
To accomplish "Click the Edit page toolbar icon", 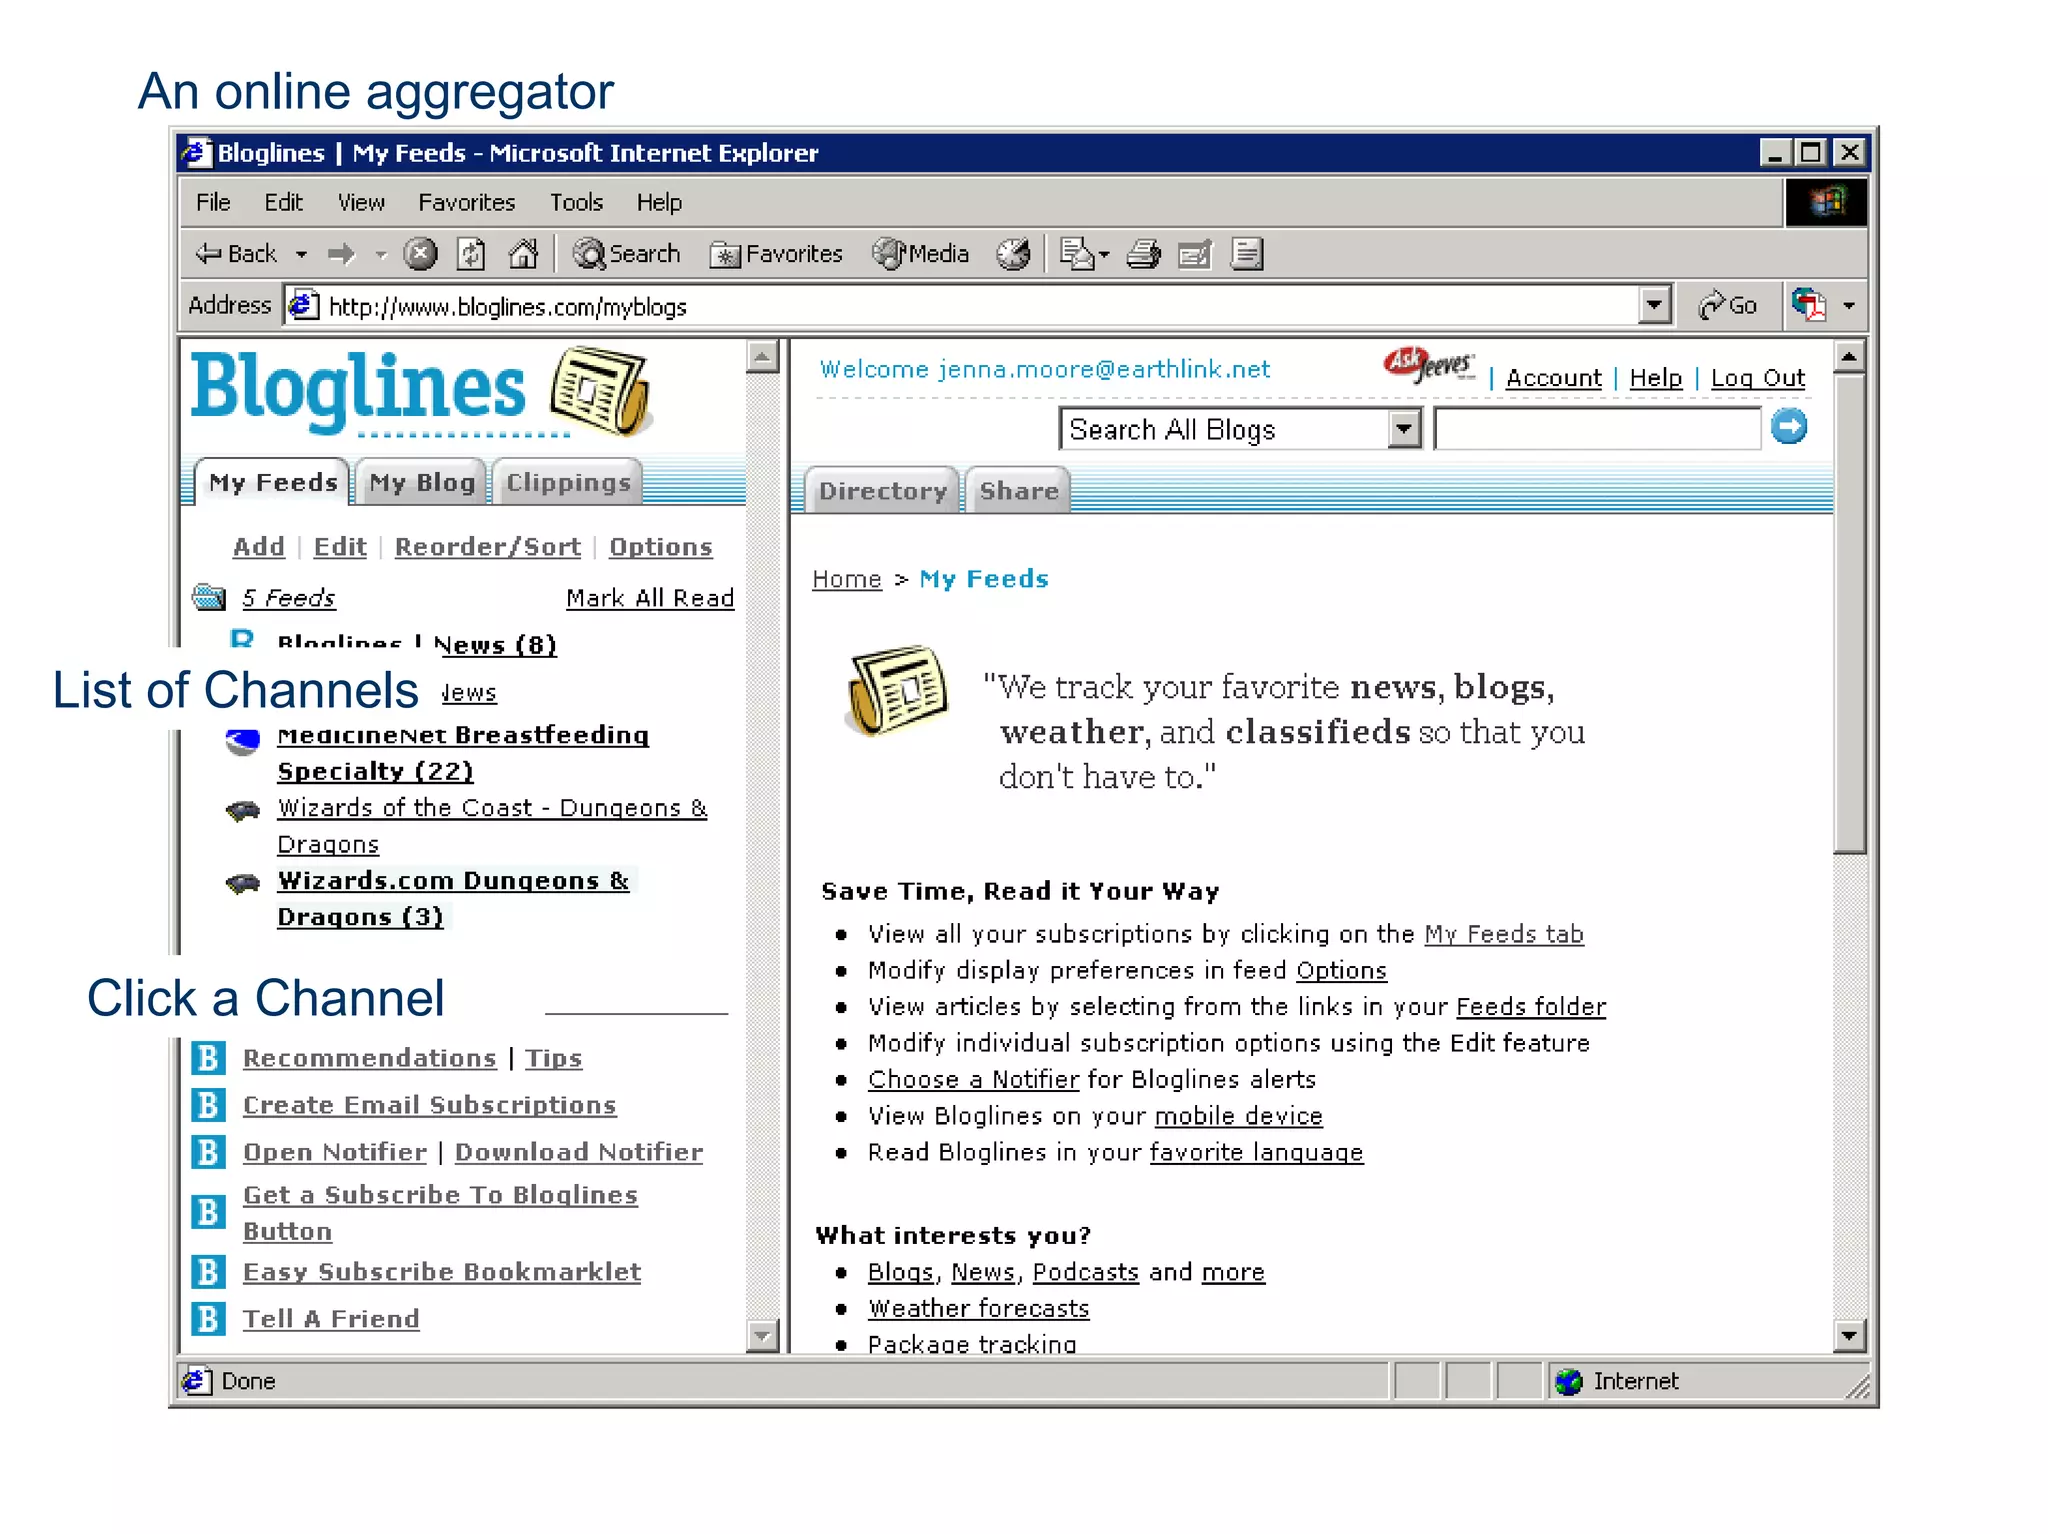I will 1195,254.
